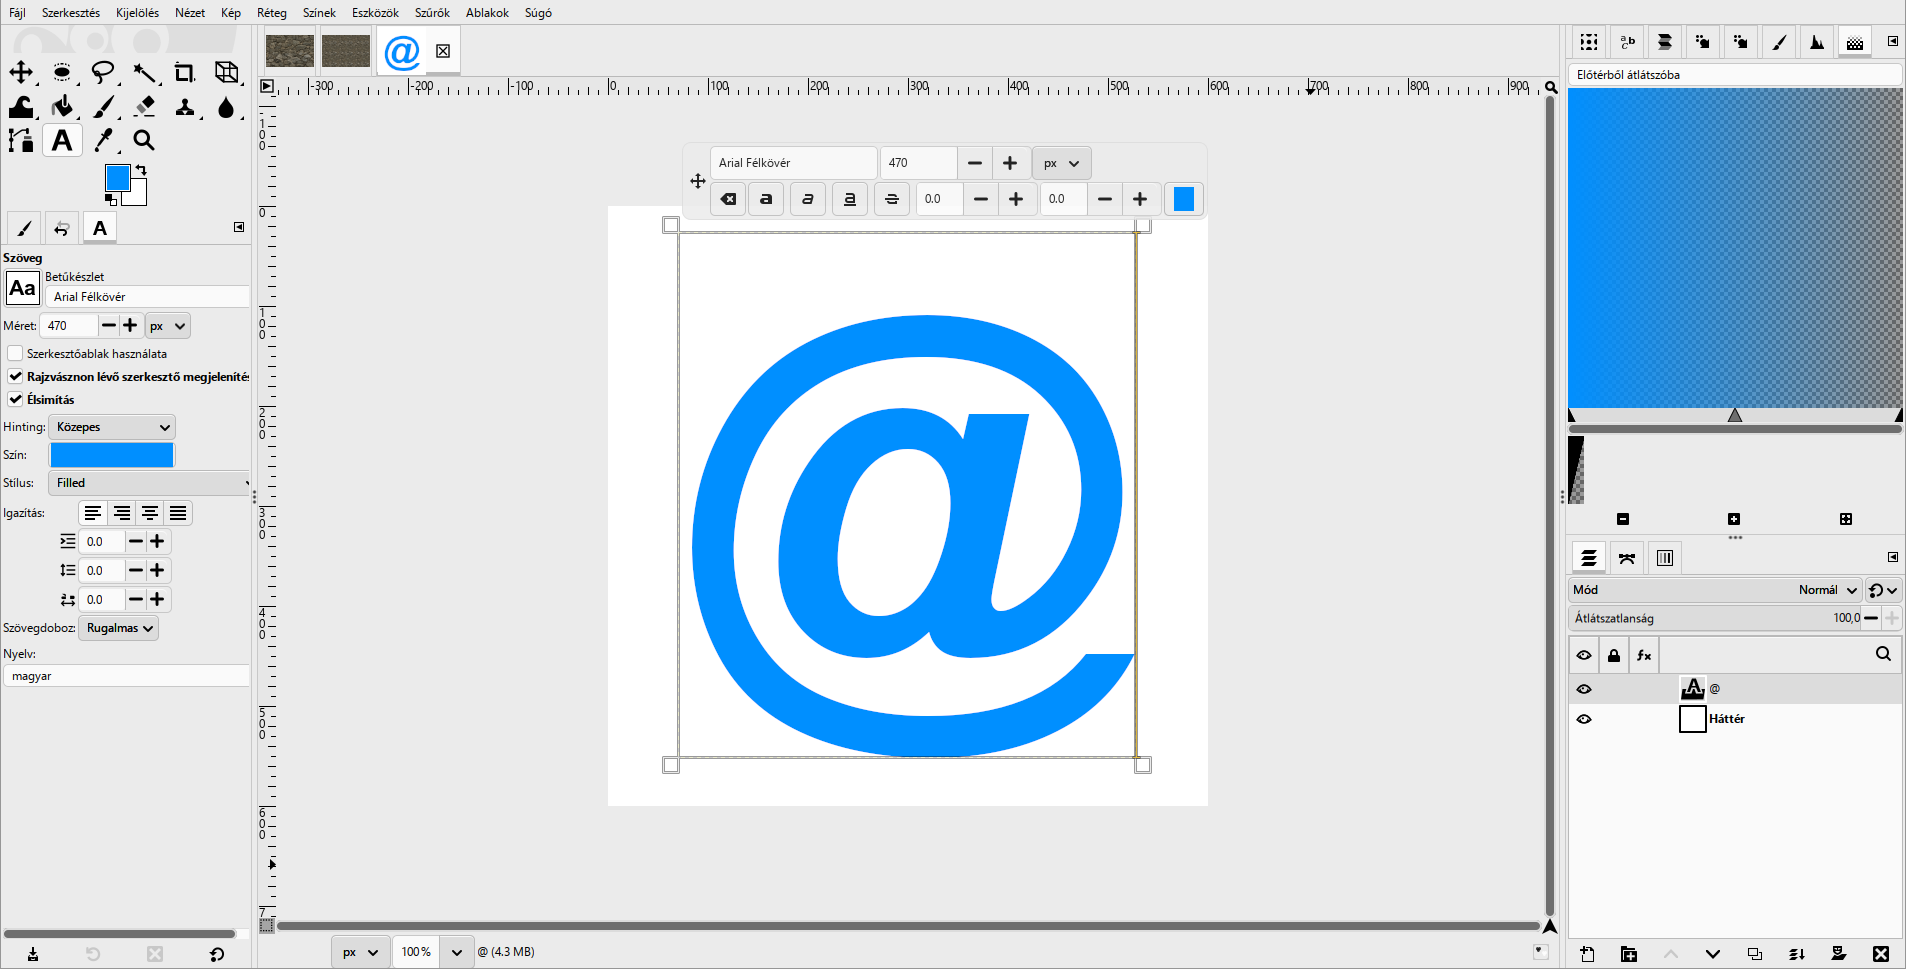Apply strikethrough in on-canvas text toolbar

(x=892, y=199)
